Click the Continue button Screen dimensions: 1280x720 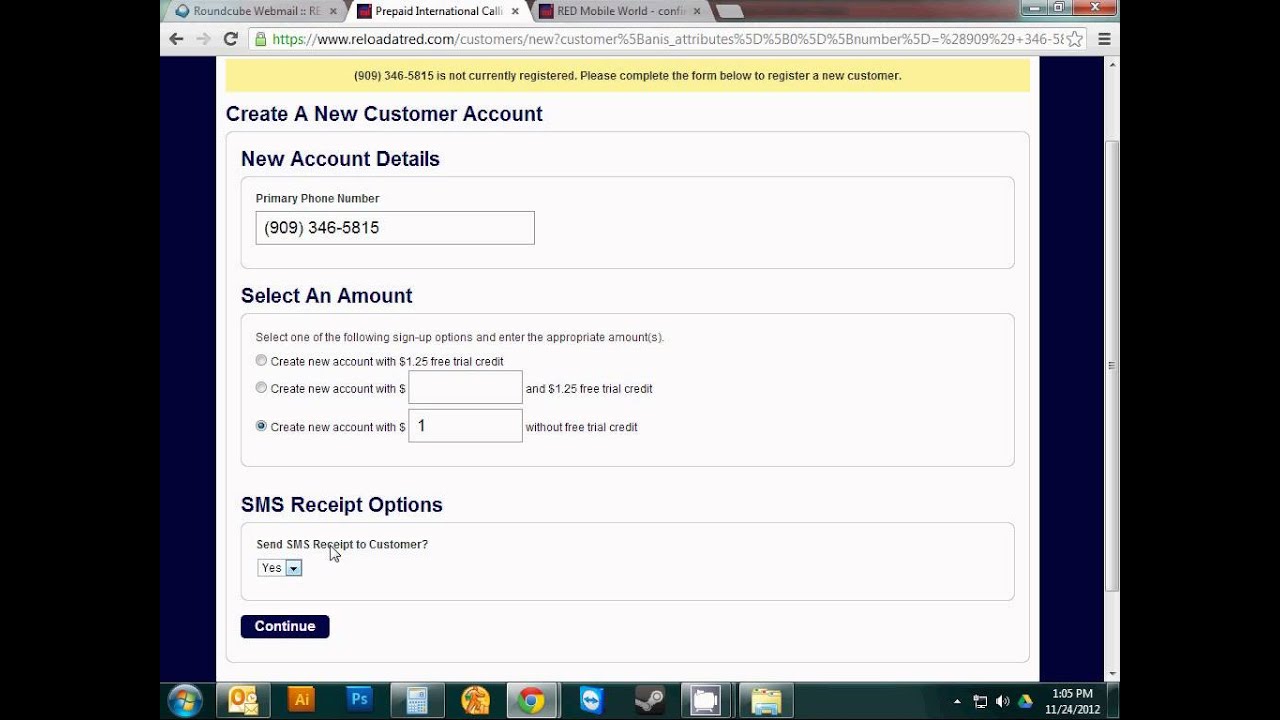pyautogui.click(x=285, y=626)
